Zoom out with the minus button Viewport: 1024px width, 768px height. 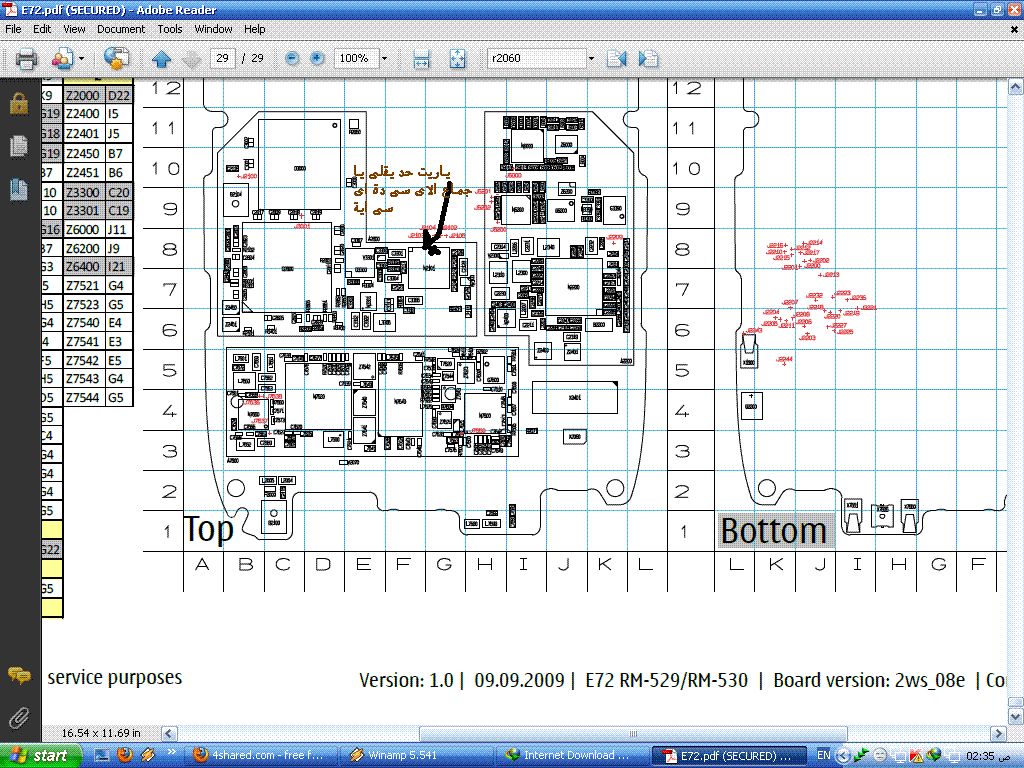pos(293,58)
